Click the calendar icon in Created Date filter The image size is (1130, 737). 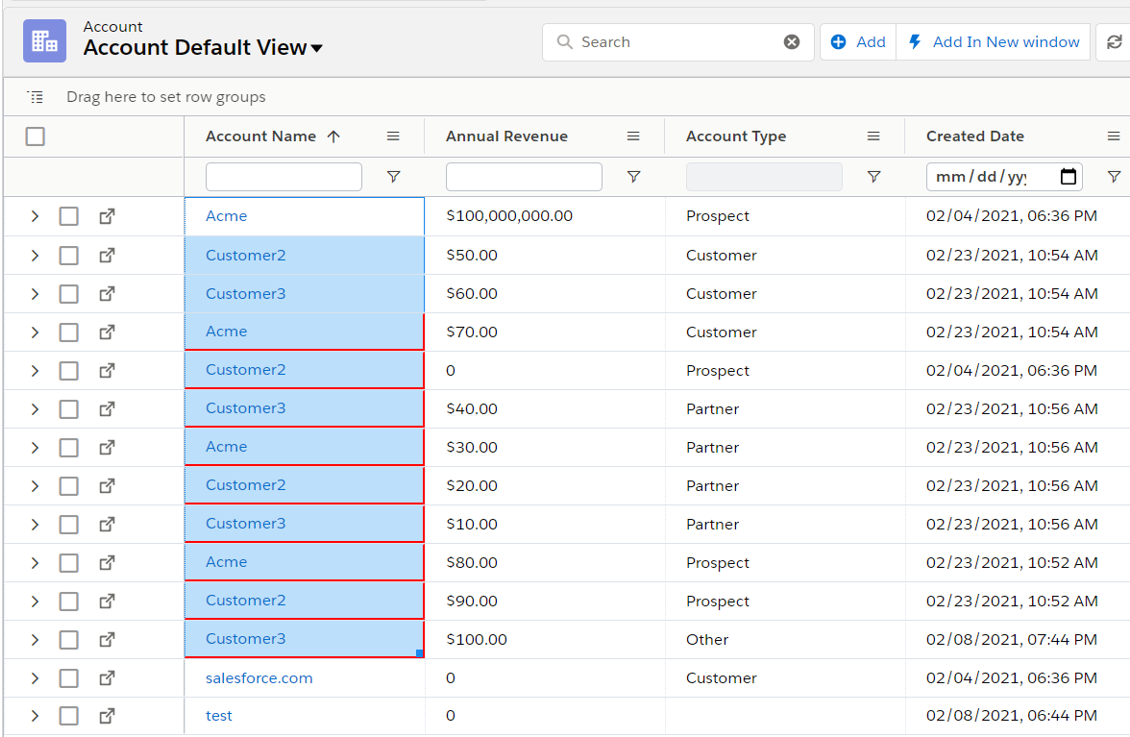point(1068,177)
